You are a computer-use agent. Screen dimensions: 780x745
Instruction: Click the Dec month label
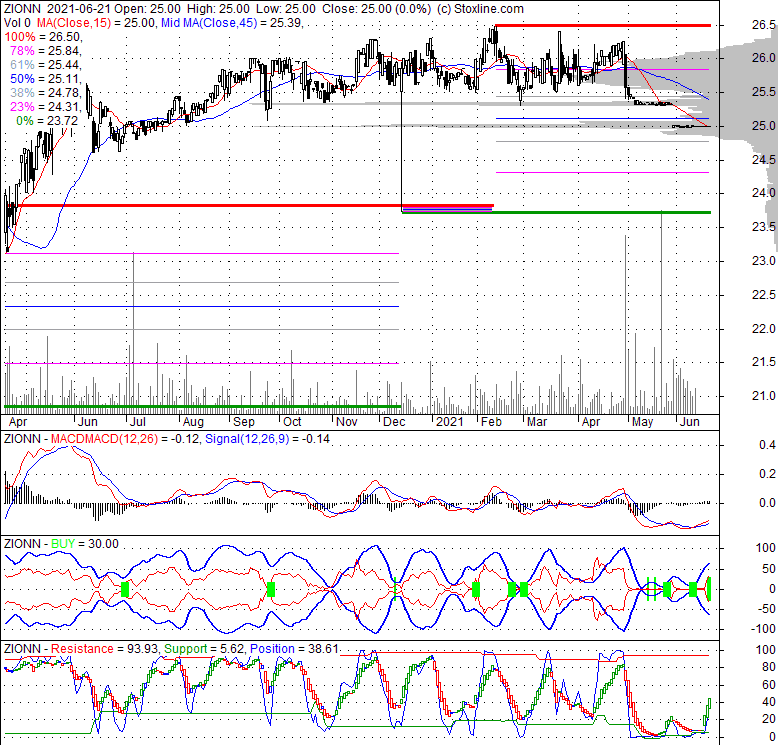pyautogui.click(x=394, y=422)
